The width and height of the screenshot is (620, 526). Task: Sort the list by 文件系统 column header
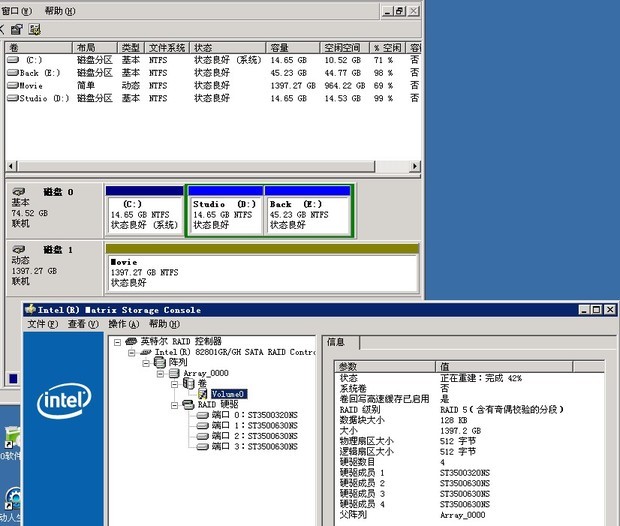pyautogui.click(x=167, y=47)
